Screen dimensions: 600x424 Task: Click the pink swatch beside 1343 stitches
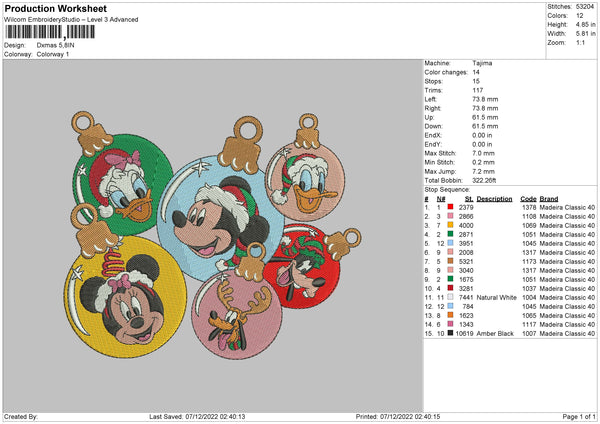[x=450, y=324]
